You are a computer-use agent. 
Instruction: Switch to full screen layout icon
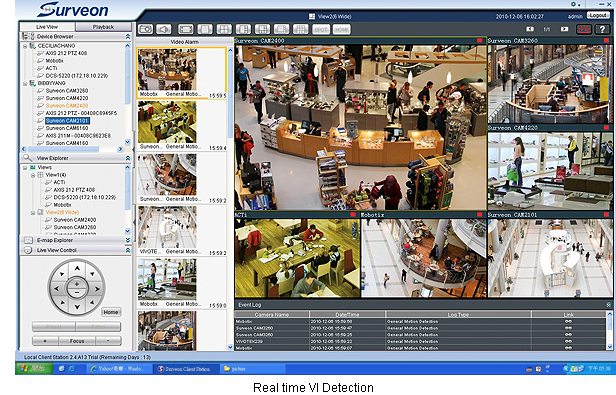click(x=185, y=29)
